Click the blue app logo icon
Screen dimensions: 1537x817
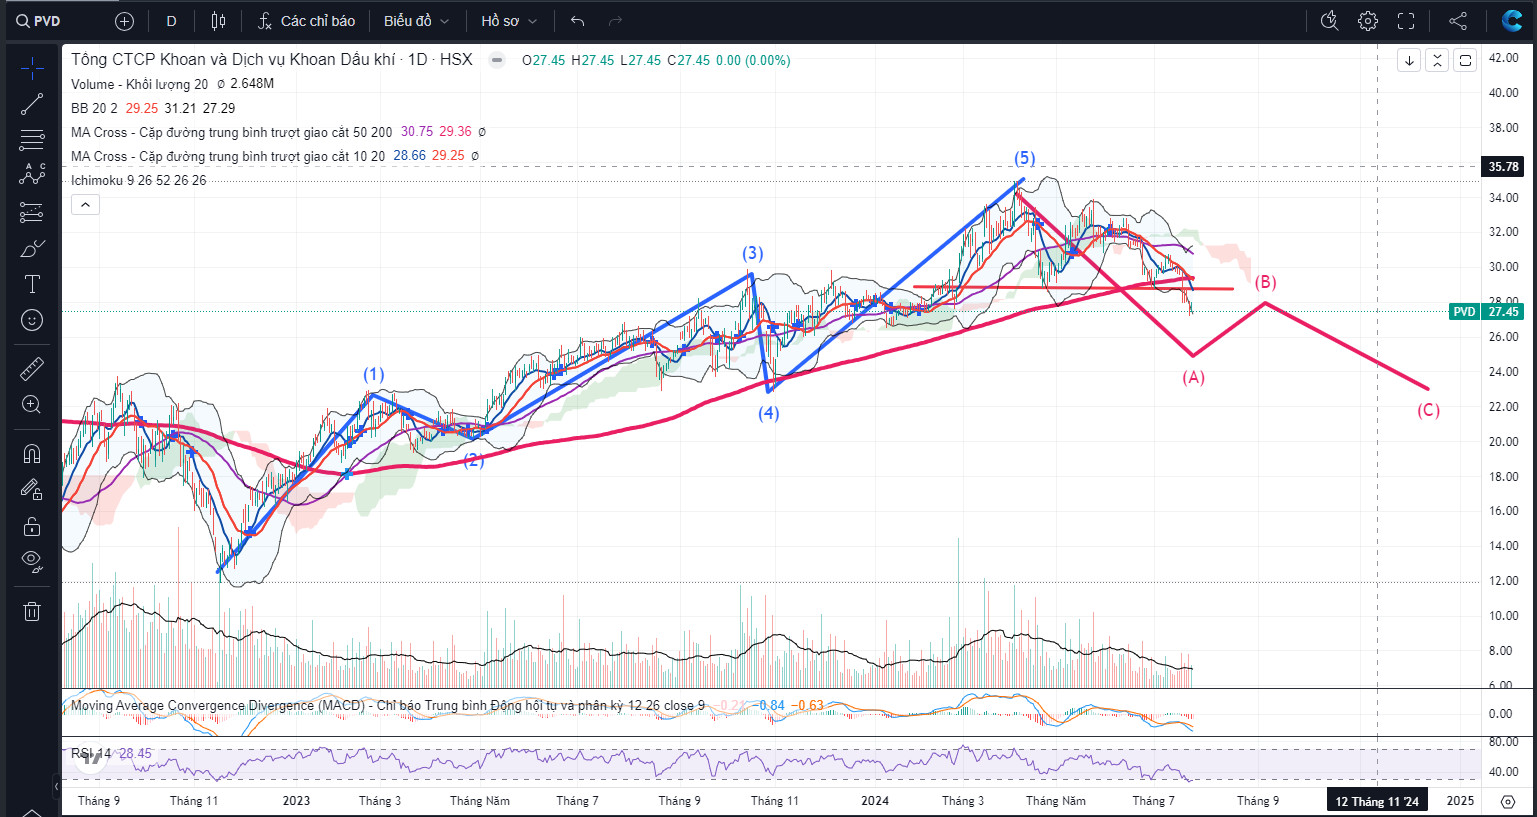(1512, 21)
